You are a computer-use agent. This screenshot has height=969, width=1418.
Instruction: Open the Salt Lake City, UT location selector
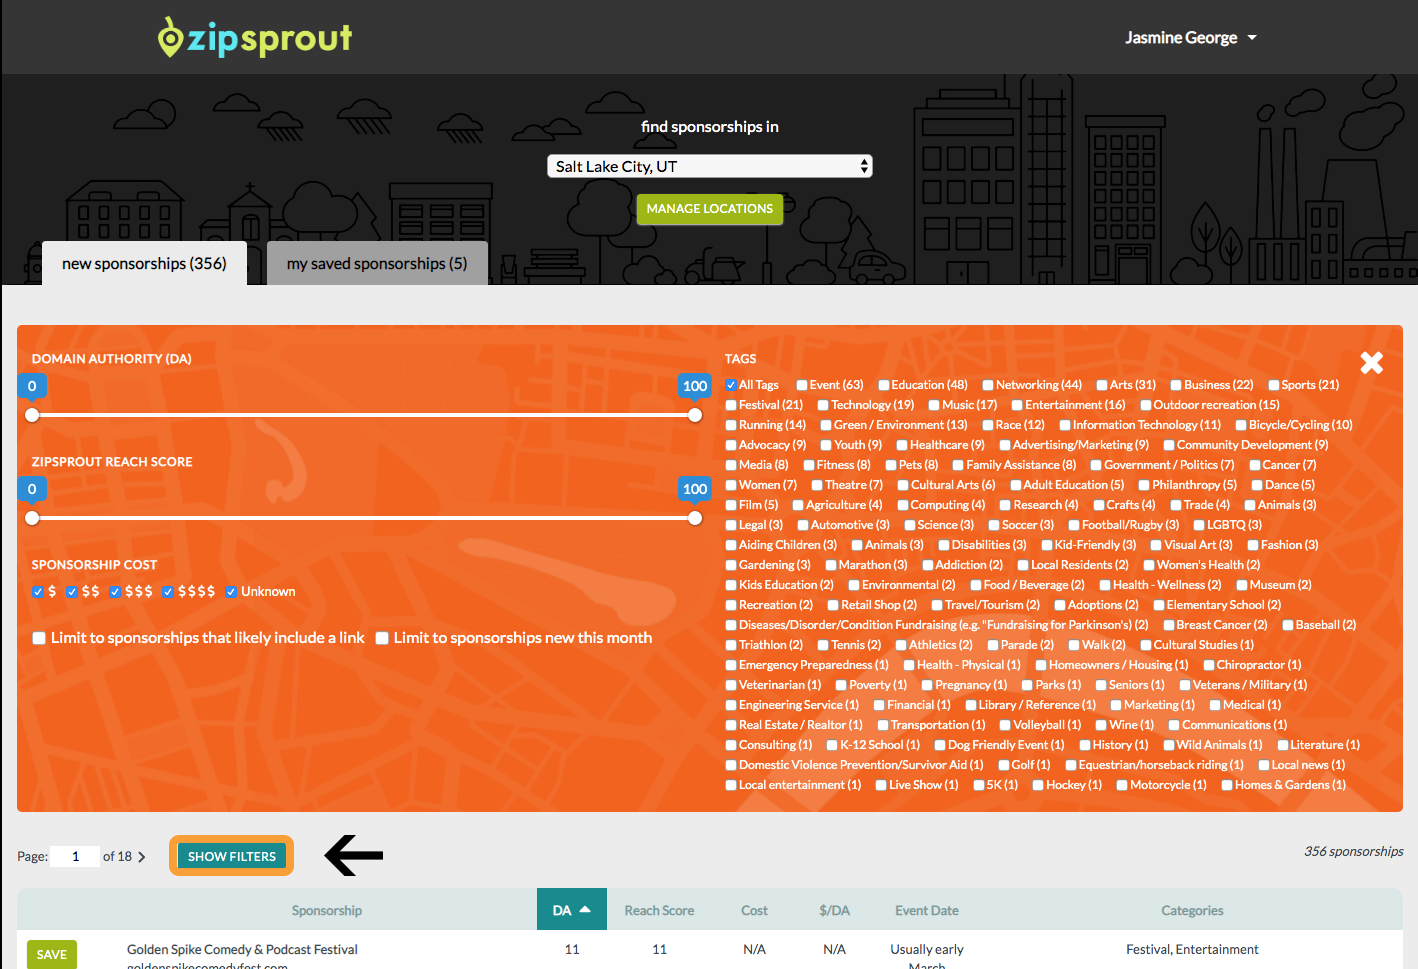pos(710,166)
